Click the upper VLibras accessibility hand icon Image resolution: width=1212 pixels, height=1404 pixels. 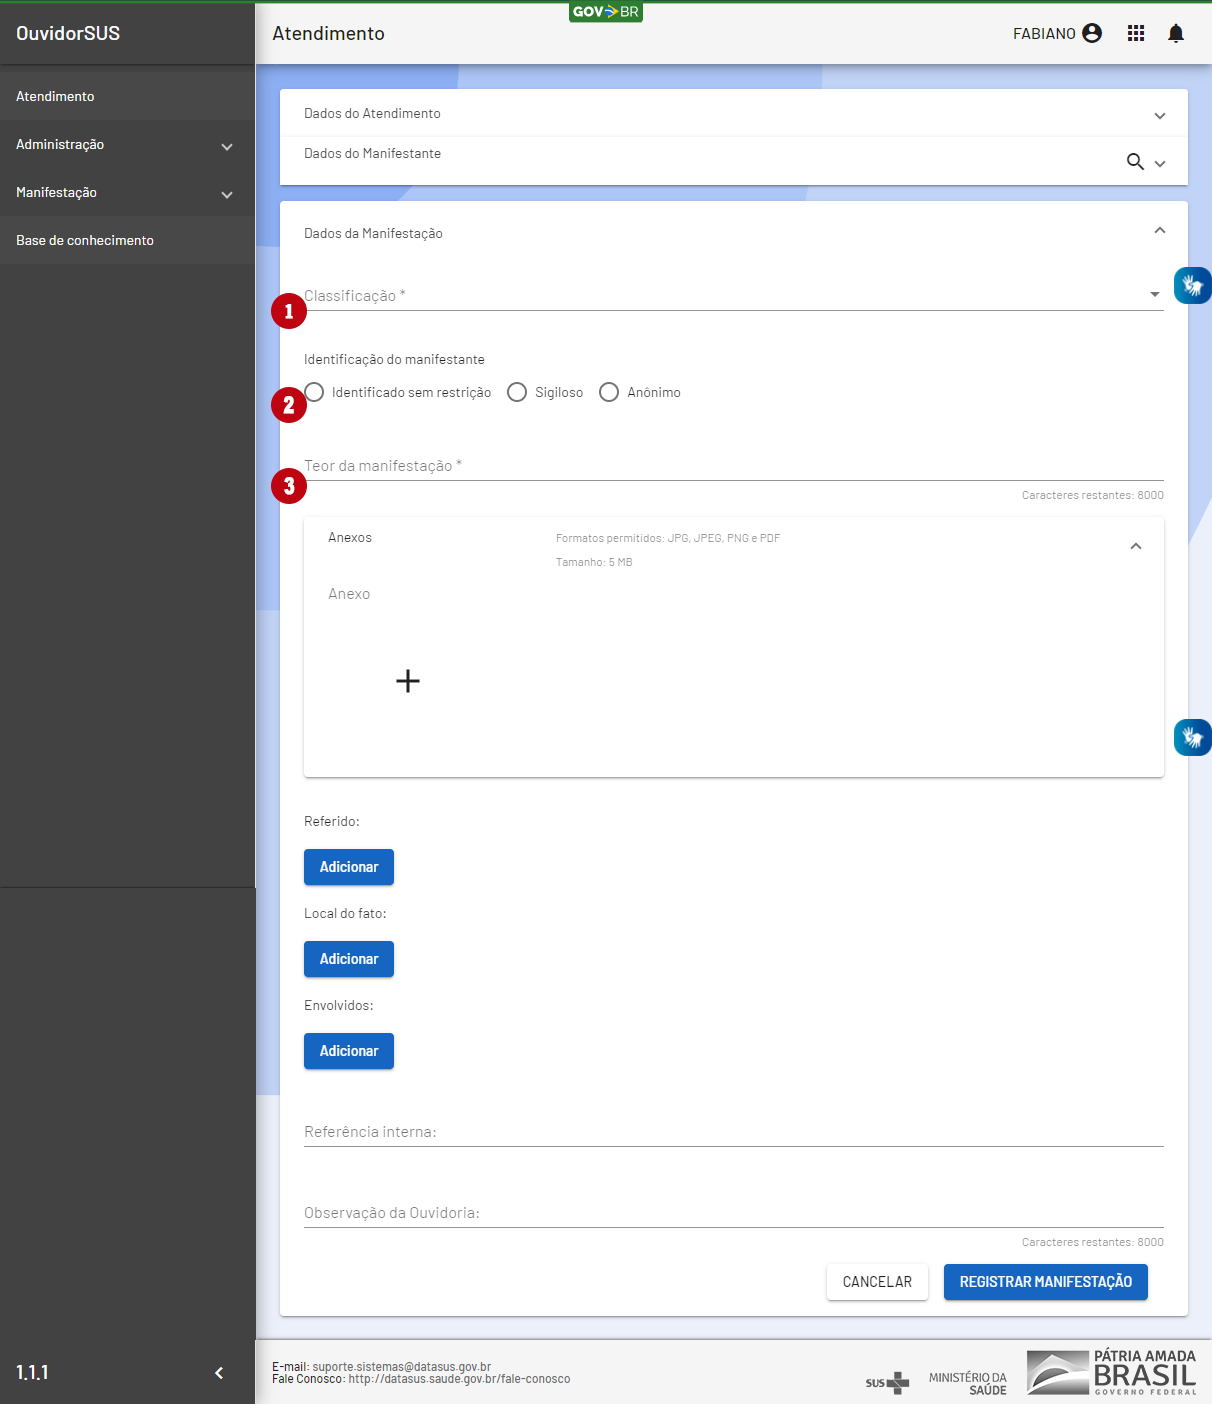pos(1192,286)
